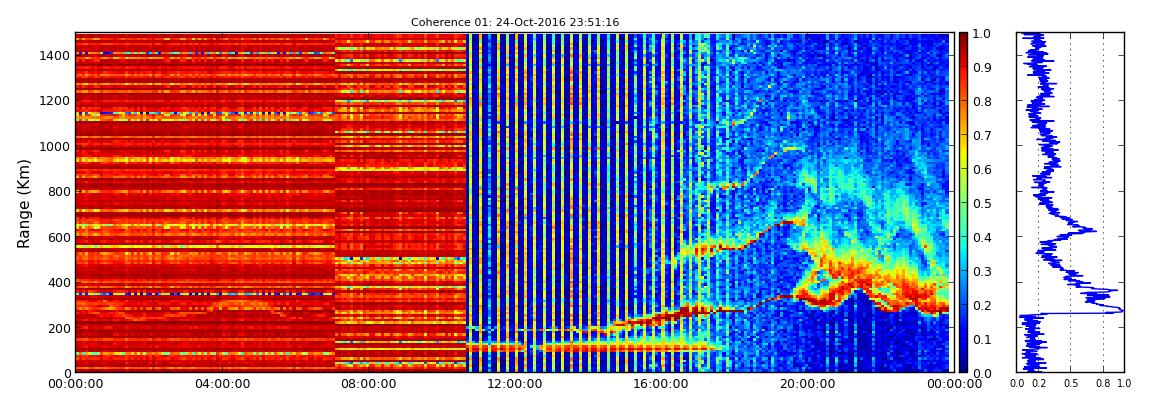Click the colorbar 0.2 tick label

click(981, 305)
